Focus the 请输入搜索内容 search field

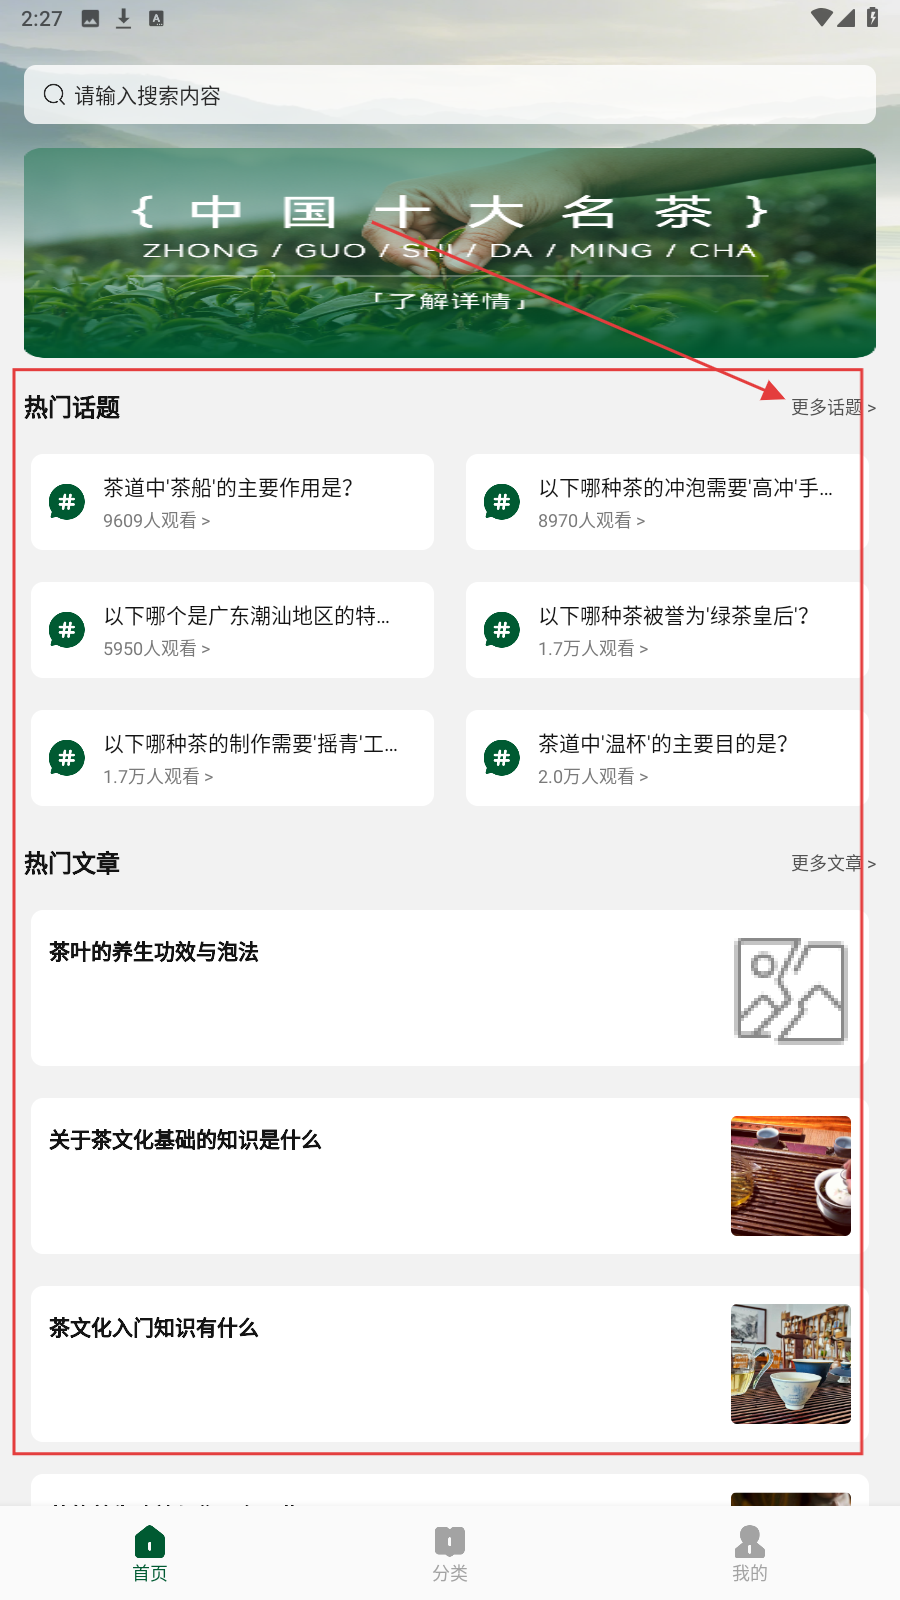tap(450, 95)
